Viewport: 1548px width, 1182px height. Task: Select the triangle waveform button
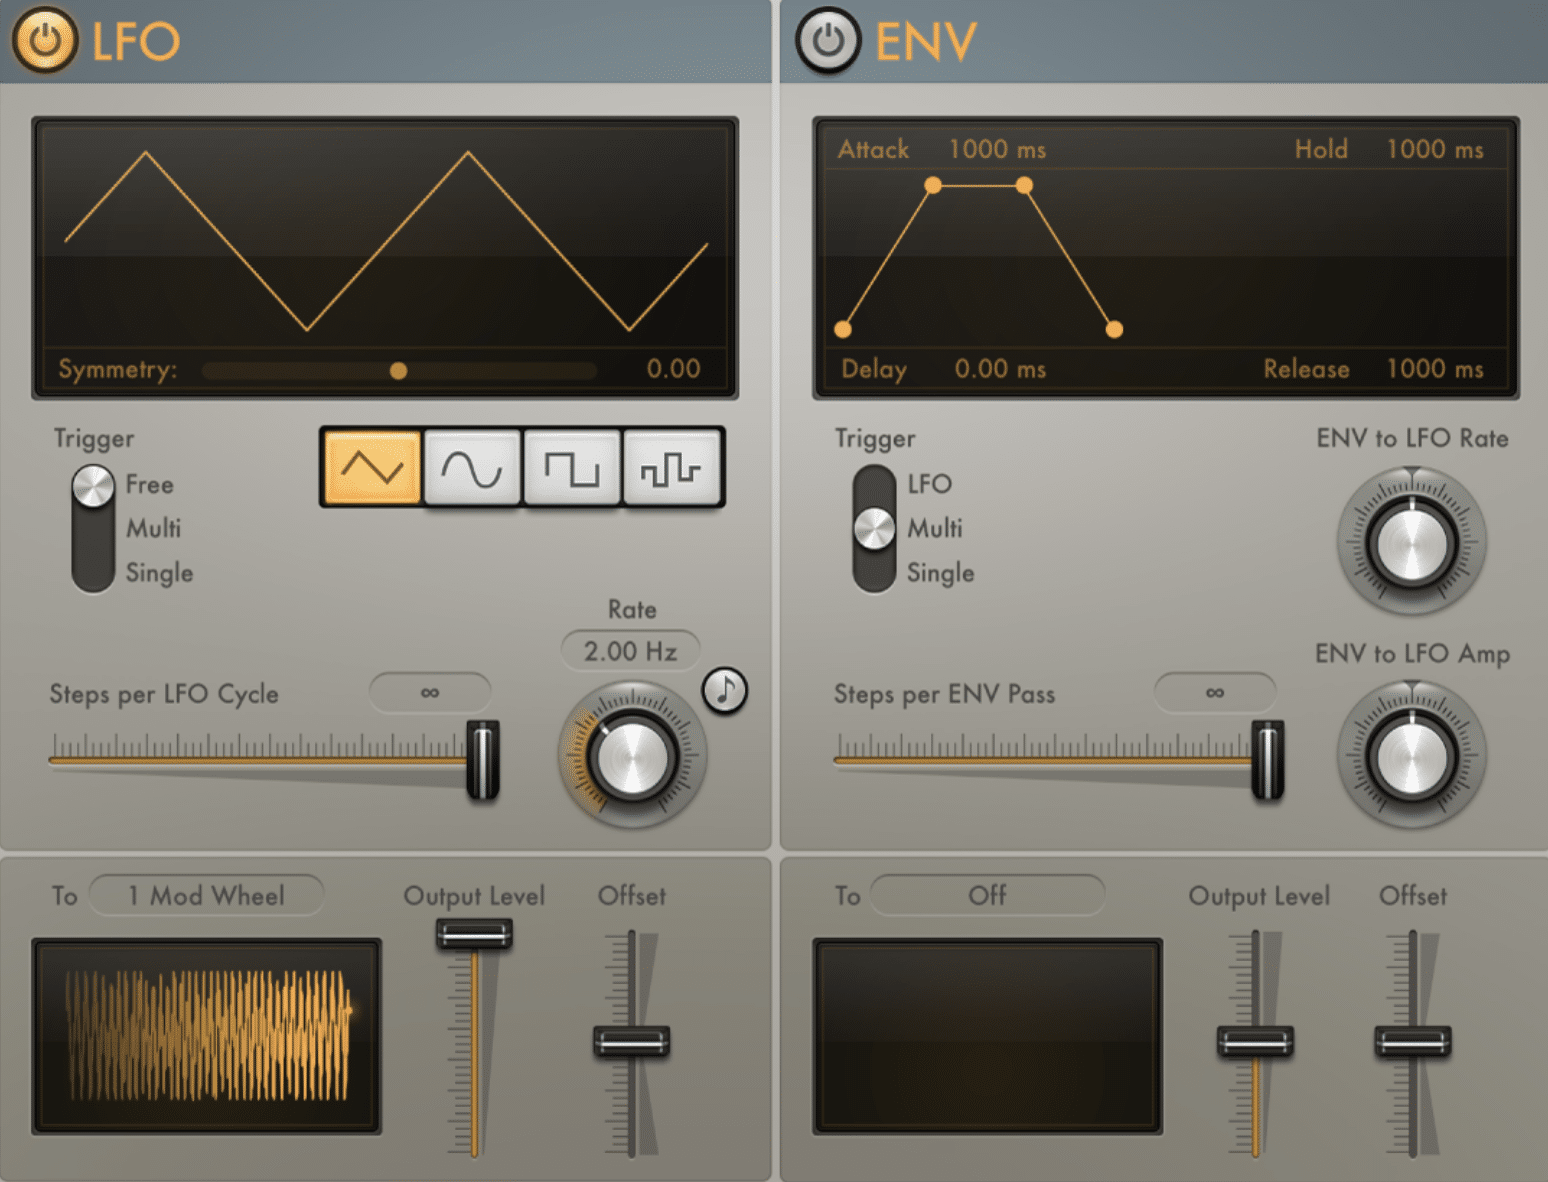pos(372,467)
